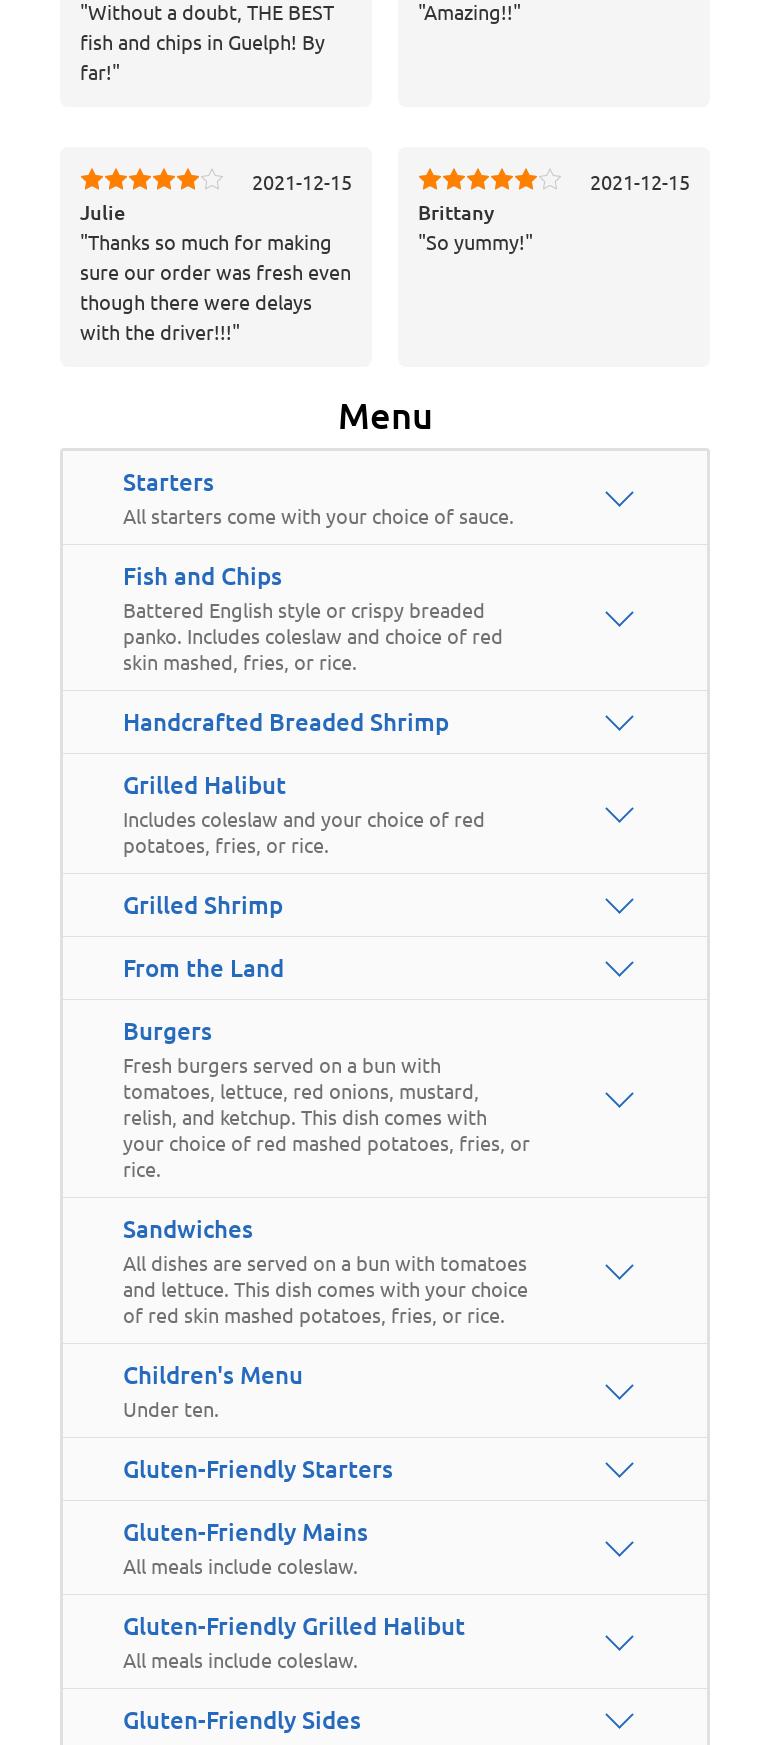Expand Gluten-Friendly Mains chevron
This screenshot has height=1745, width=770.
pyautogui.click(x=619, y=1548)
